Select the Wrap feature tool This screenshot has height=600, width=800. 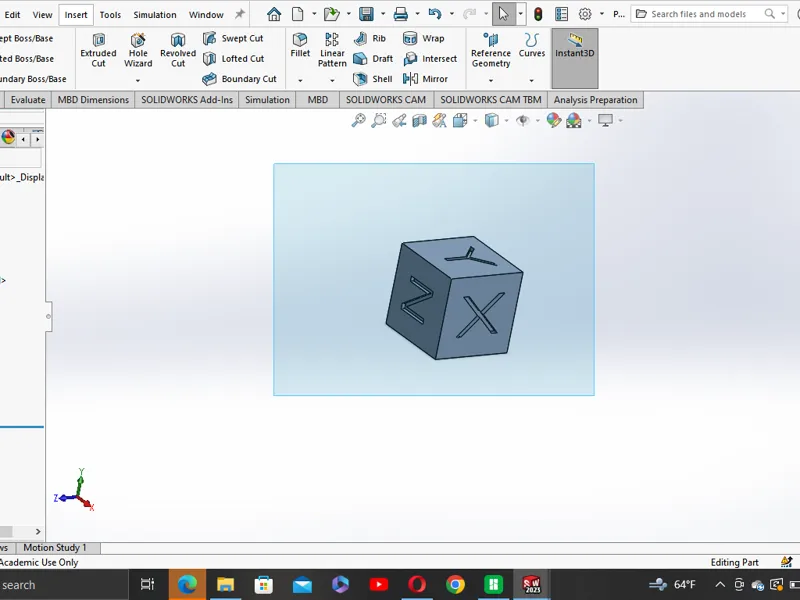[x=423, y=38]
